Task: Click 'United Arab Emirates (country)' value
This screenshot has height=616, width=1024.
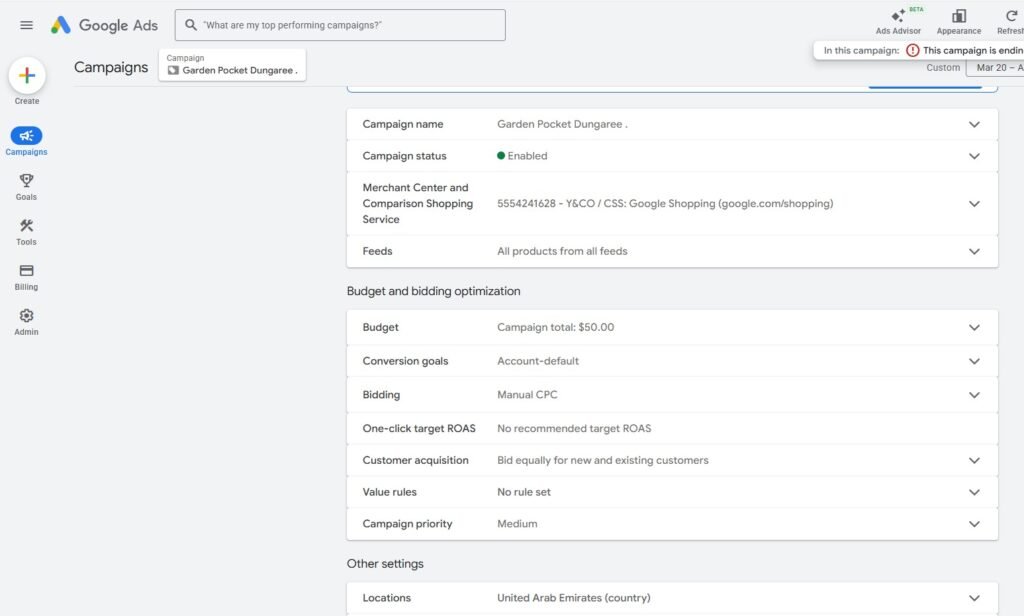Action: click(573, 598)
